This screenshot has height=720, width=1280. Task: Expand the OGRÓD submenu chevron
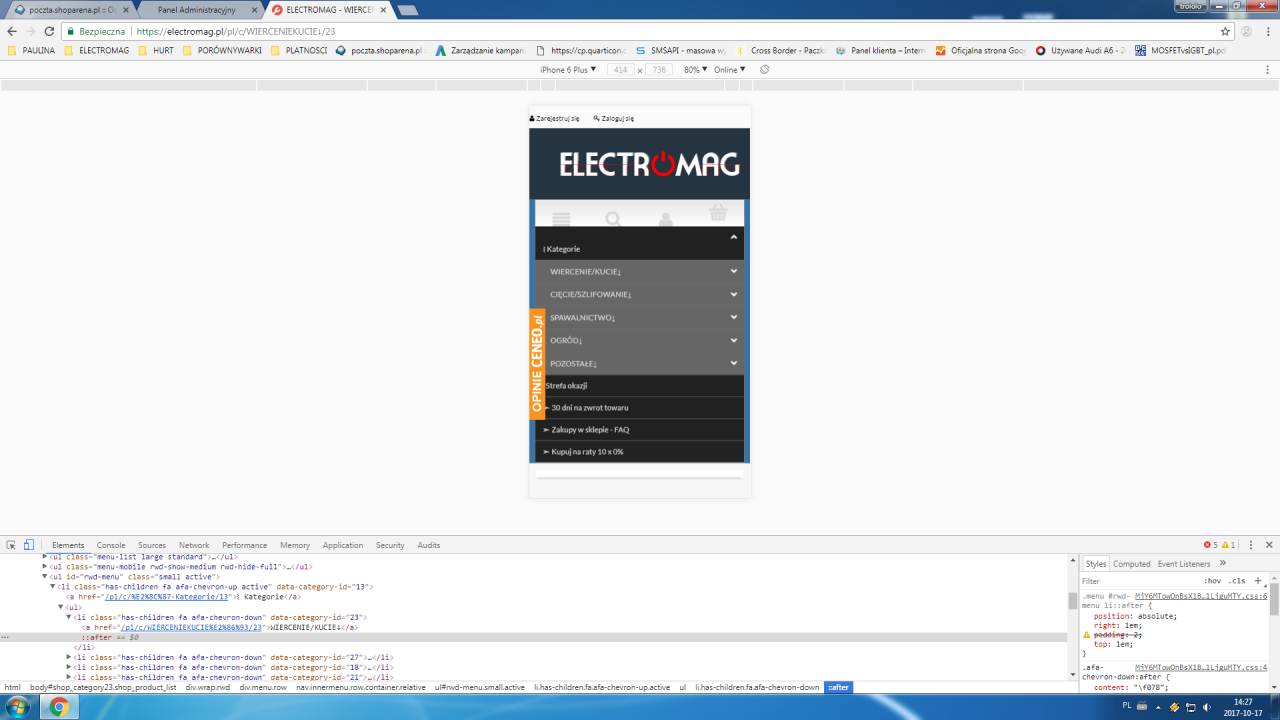tap(733, 340)
